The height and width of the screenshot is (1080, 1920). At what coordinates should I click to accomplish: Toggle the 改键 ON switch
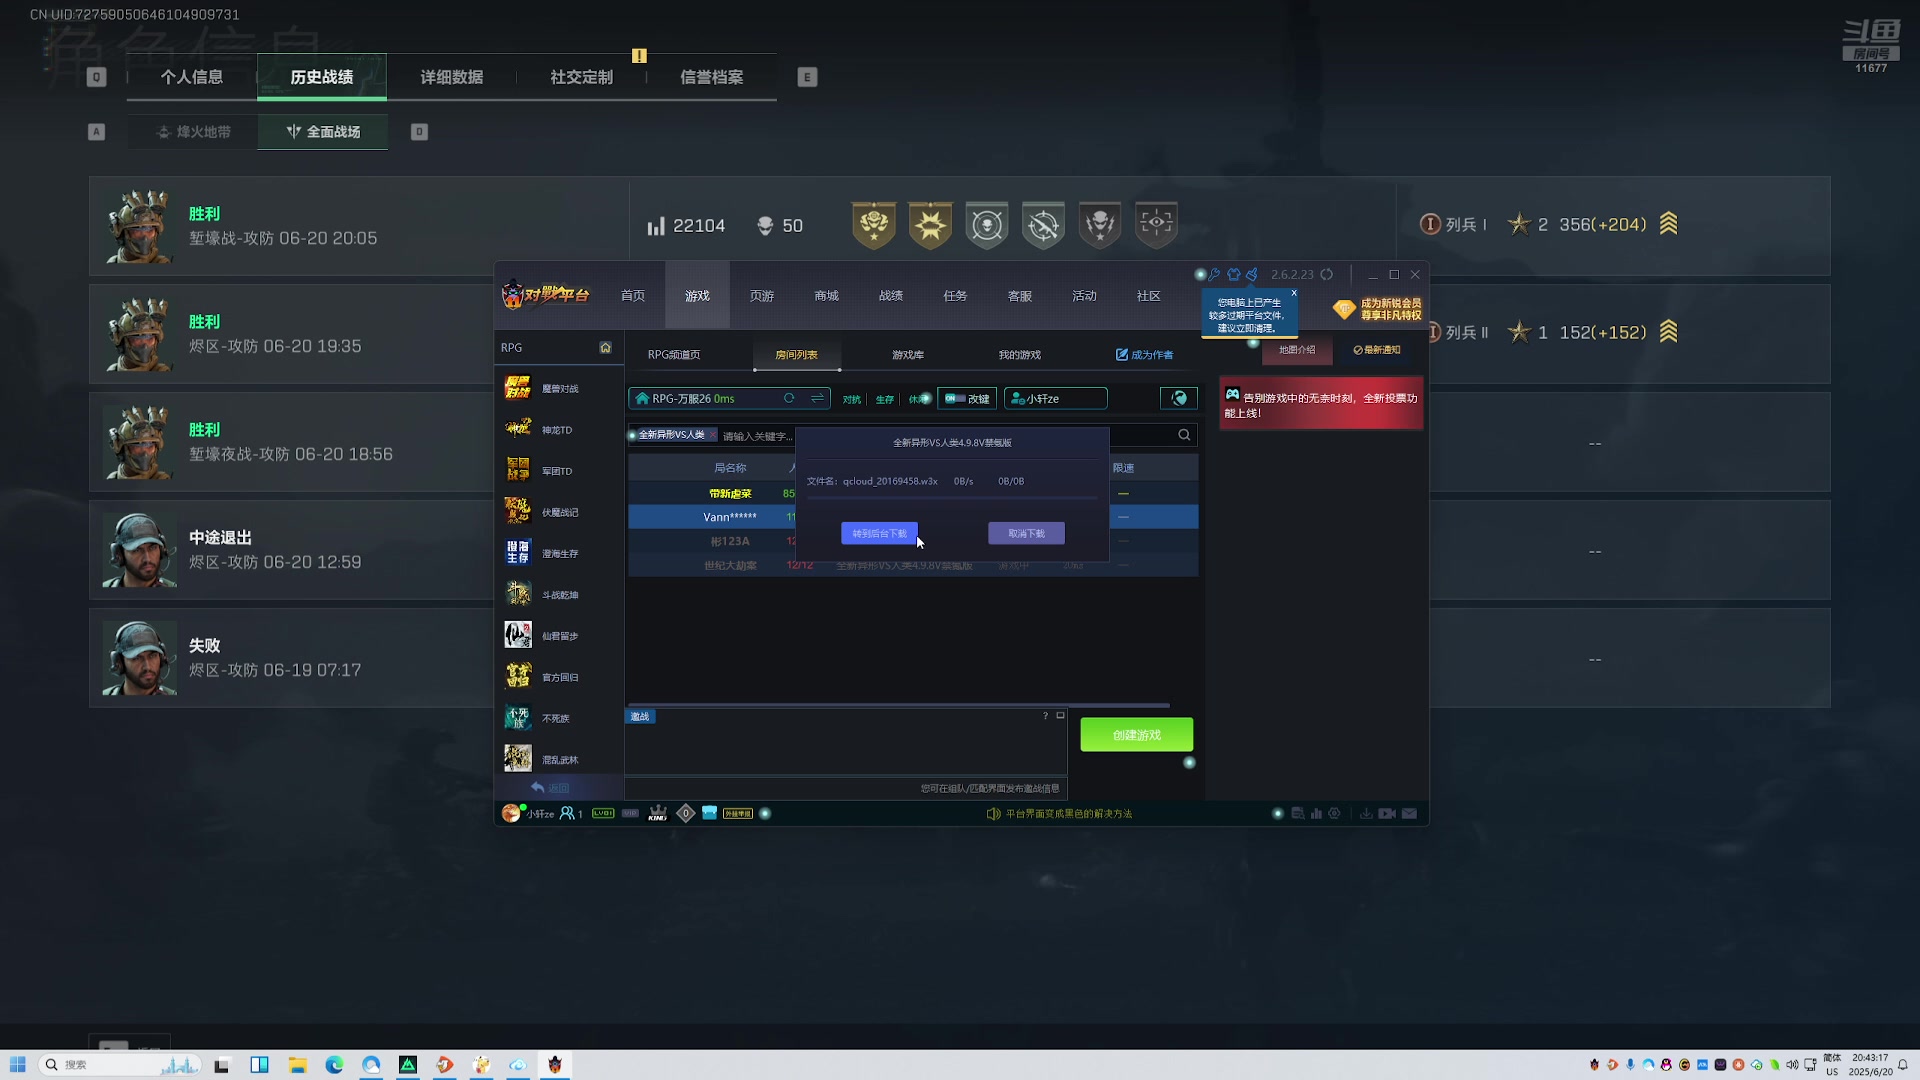coord(955,398)
